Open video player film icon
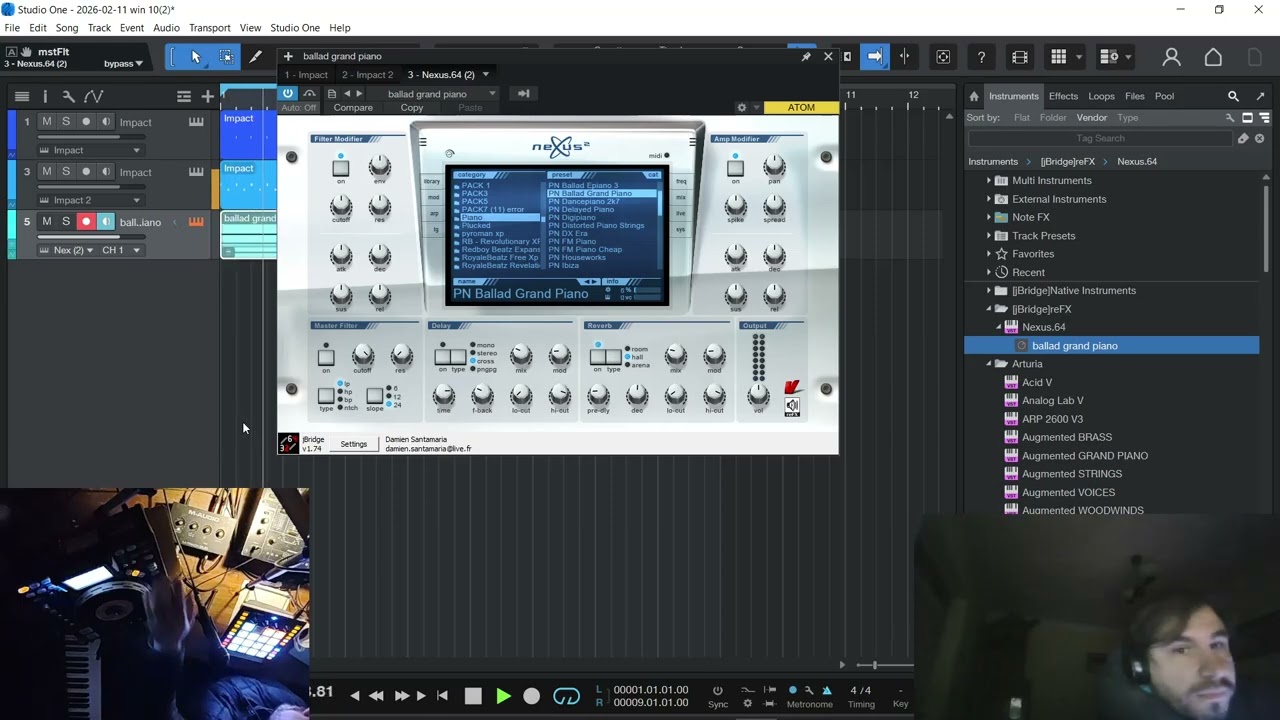The height and width of the screenshot is (720, 1280). click(1019, 57)
